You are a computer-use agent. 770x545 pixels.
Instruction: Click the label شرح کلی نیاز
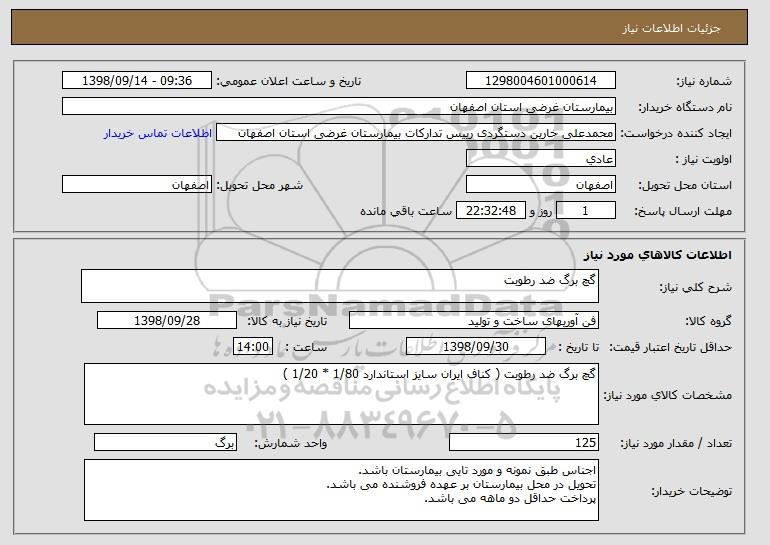[695, 287]
